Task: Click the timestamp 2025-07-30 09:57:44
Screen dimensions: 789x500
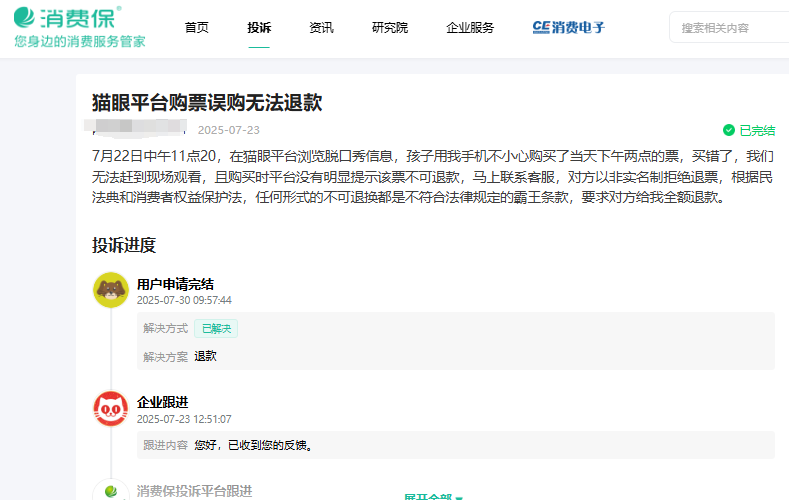Action: tap(184, 300)
